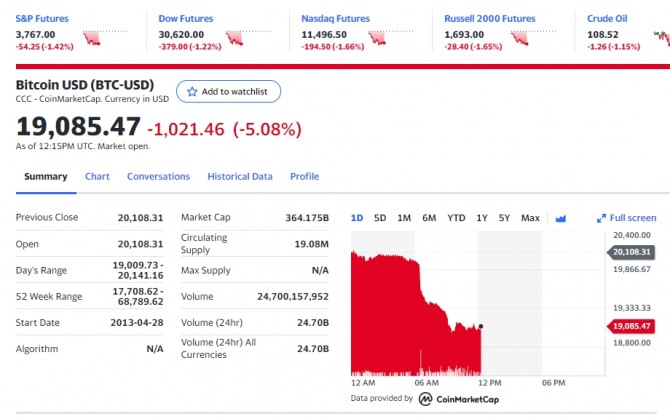Select the Max chart range
Image resolution: width=670 pixels, height=419 pixels.
coord(530,218)
